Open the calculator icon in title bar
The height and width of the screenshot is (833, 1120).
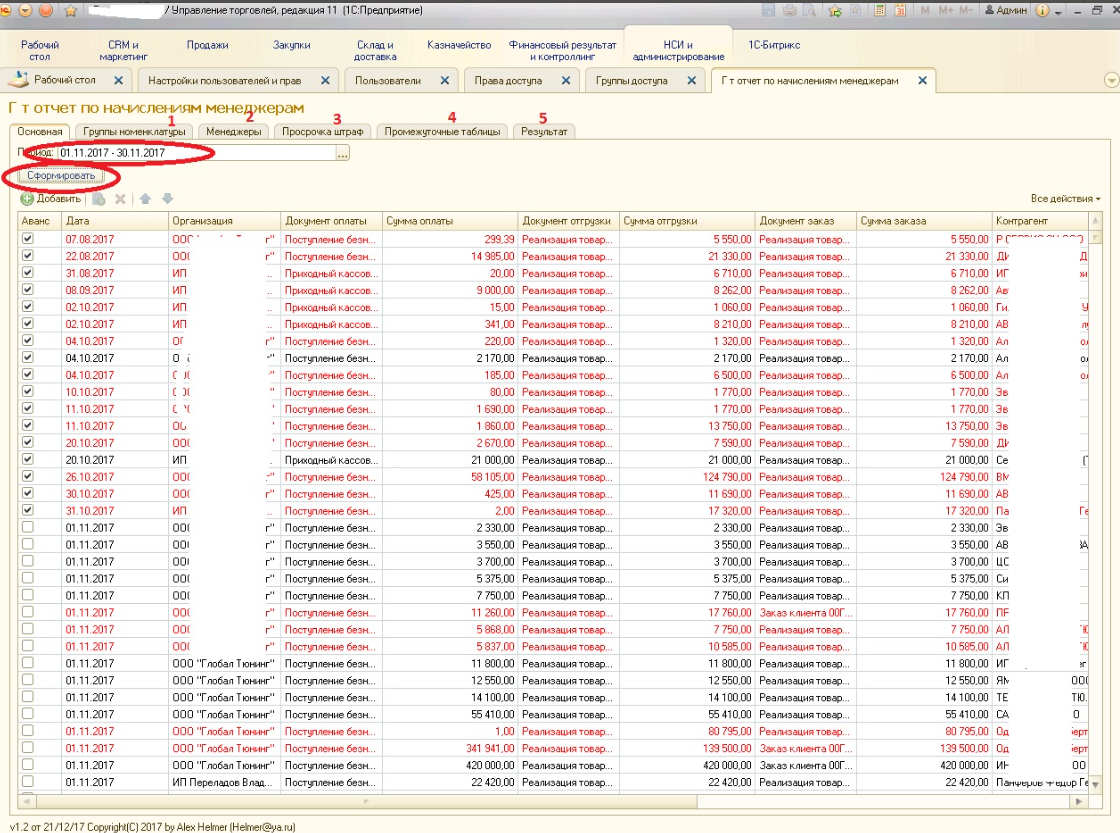click(x=880, y=10)
